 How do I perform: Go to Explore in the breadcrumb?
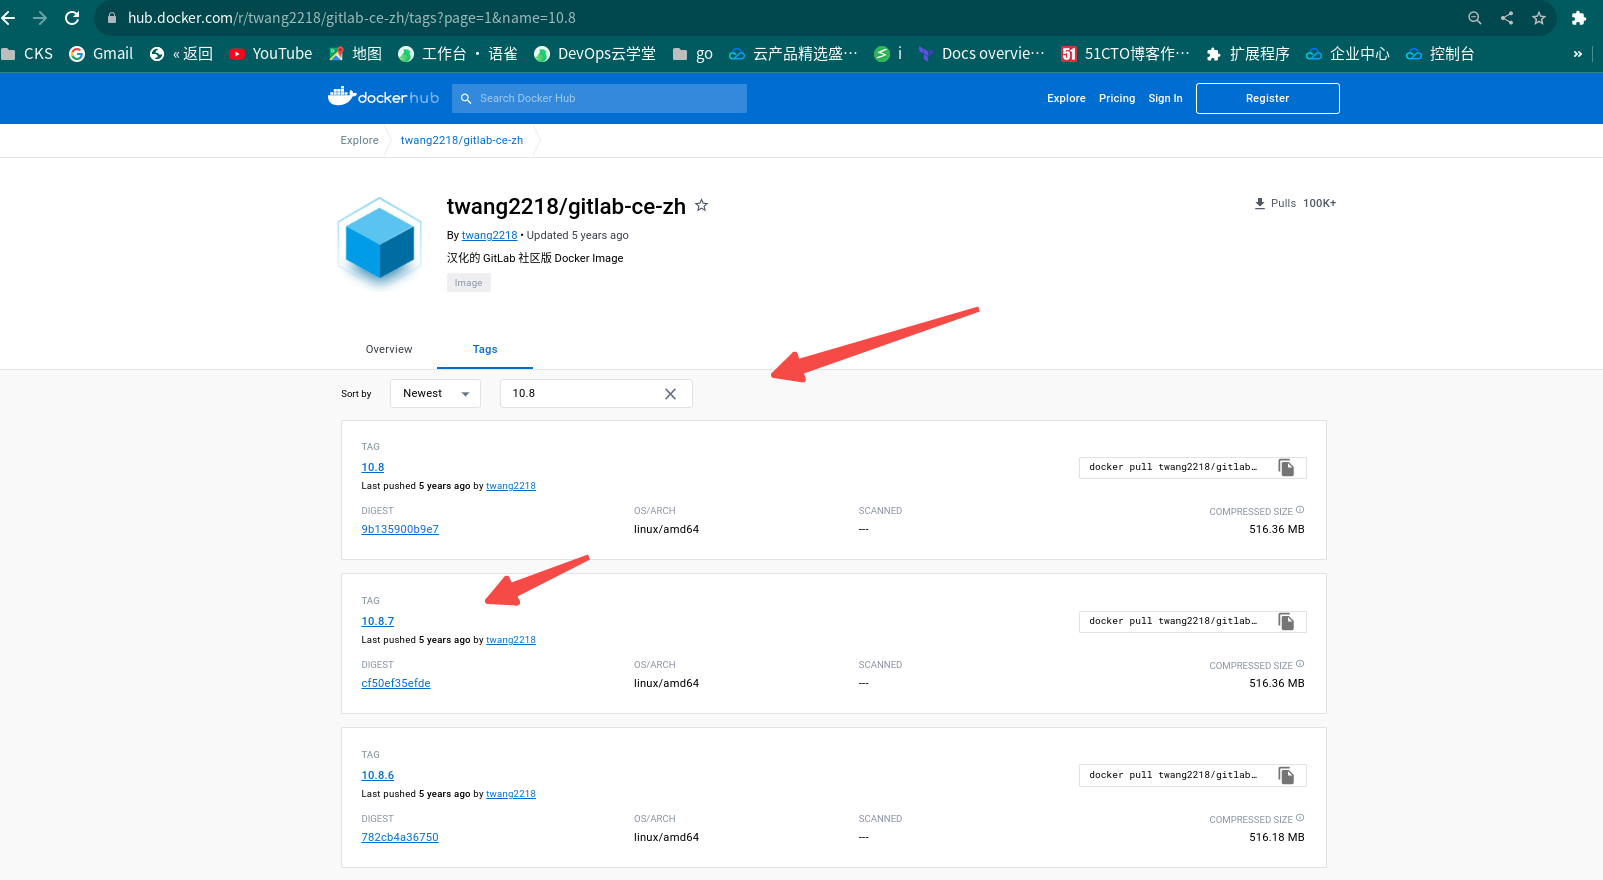(x=359, y=140)
